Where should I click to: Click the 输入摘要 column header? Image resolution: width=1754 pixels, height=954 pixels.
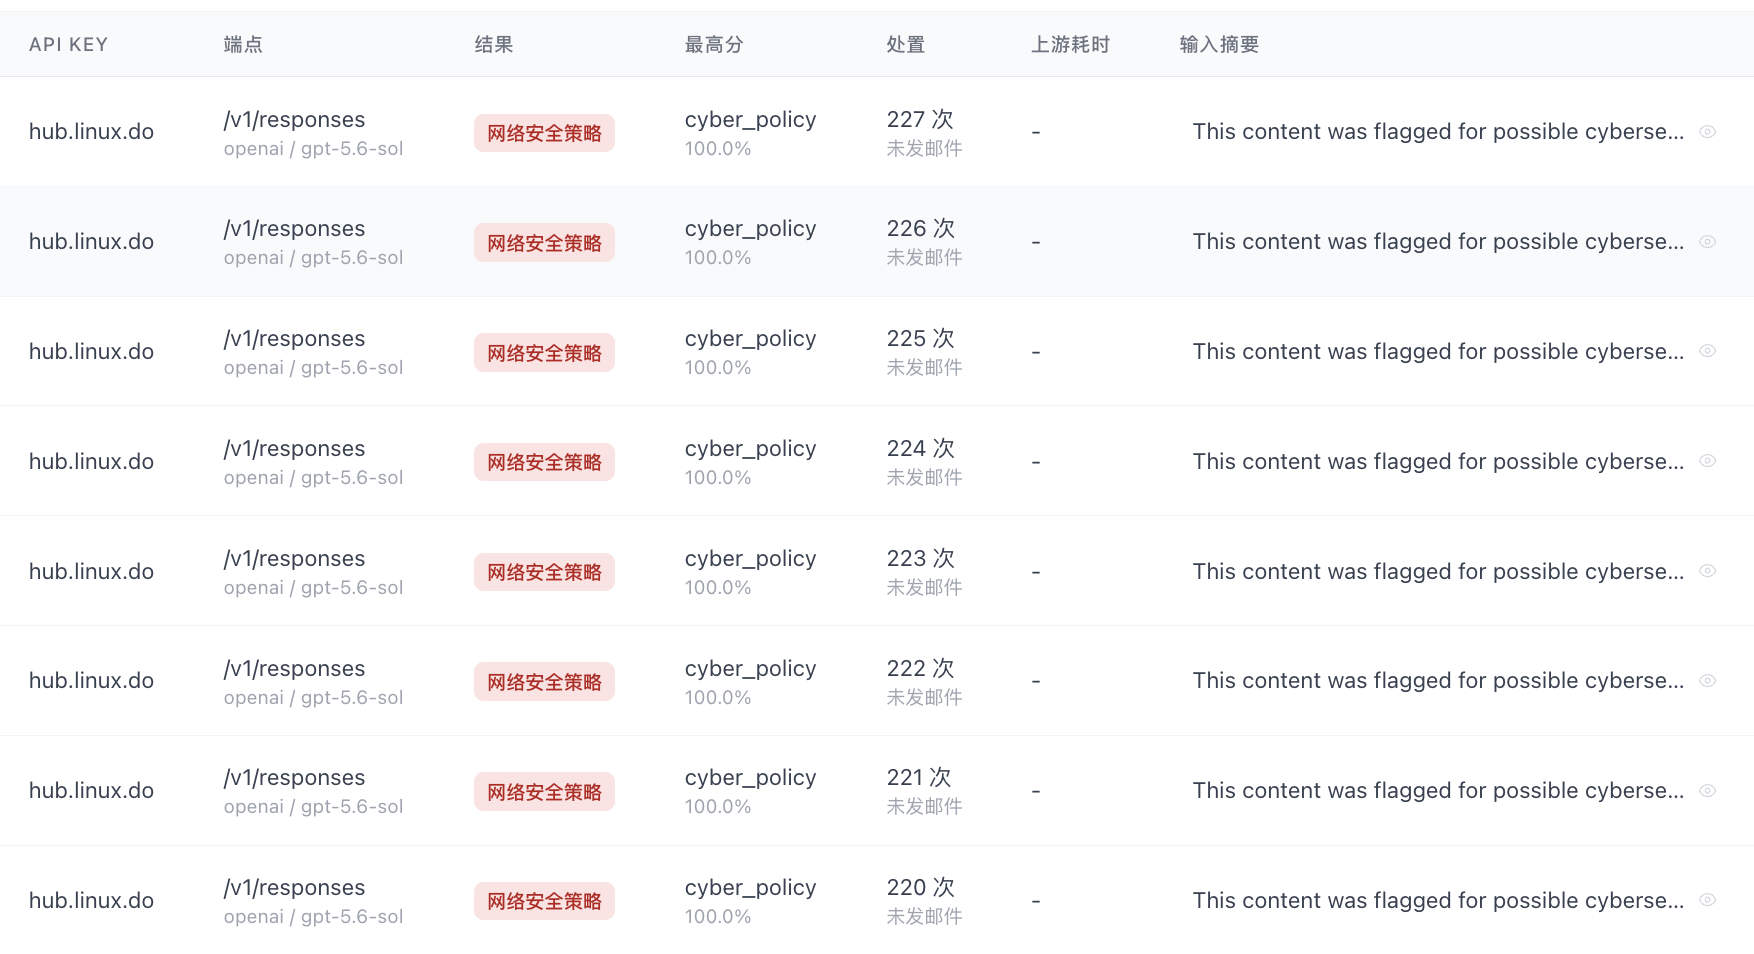point(1219,45)
